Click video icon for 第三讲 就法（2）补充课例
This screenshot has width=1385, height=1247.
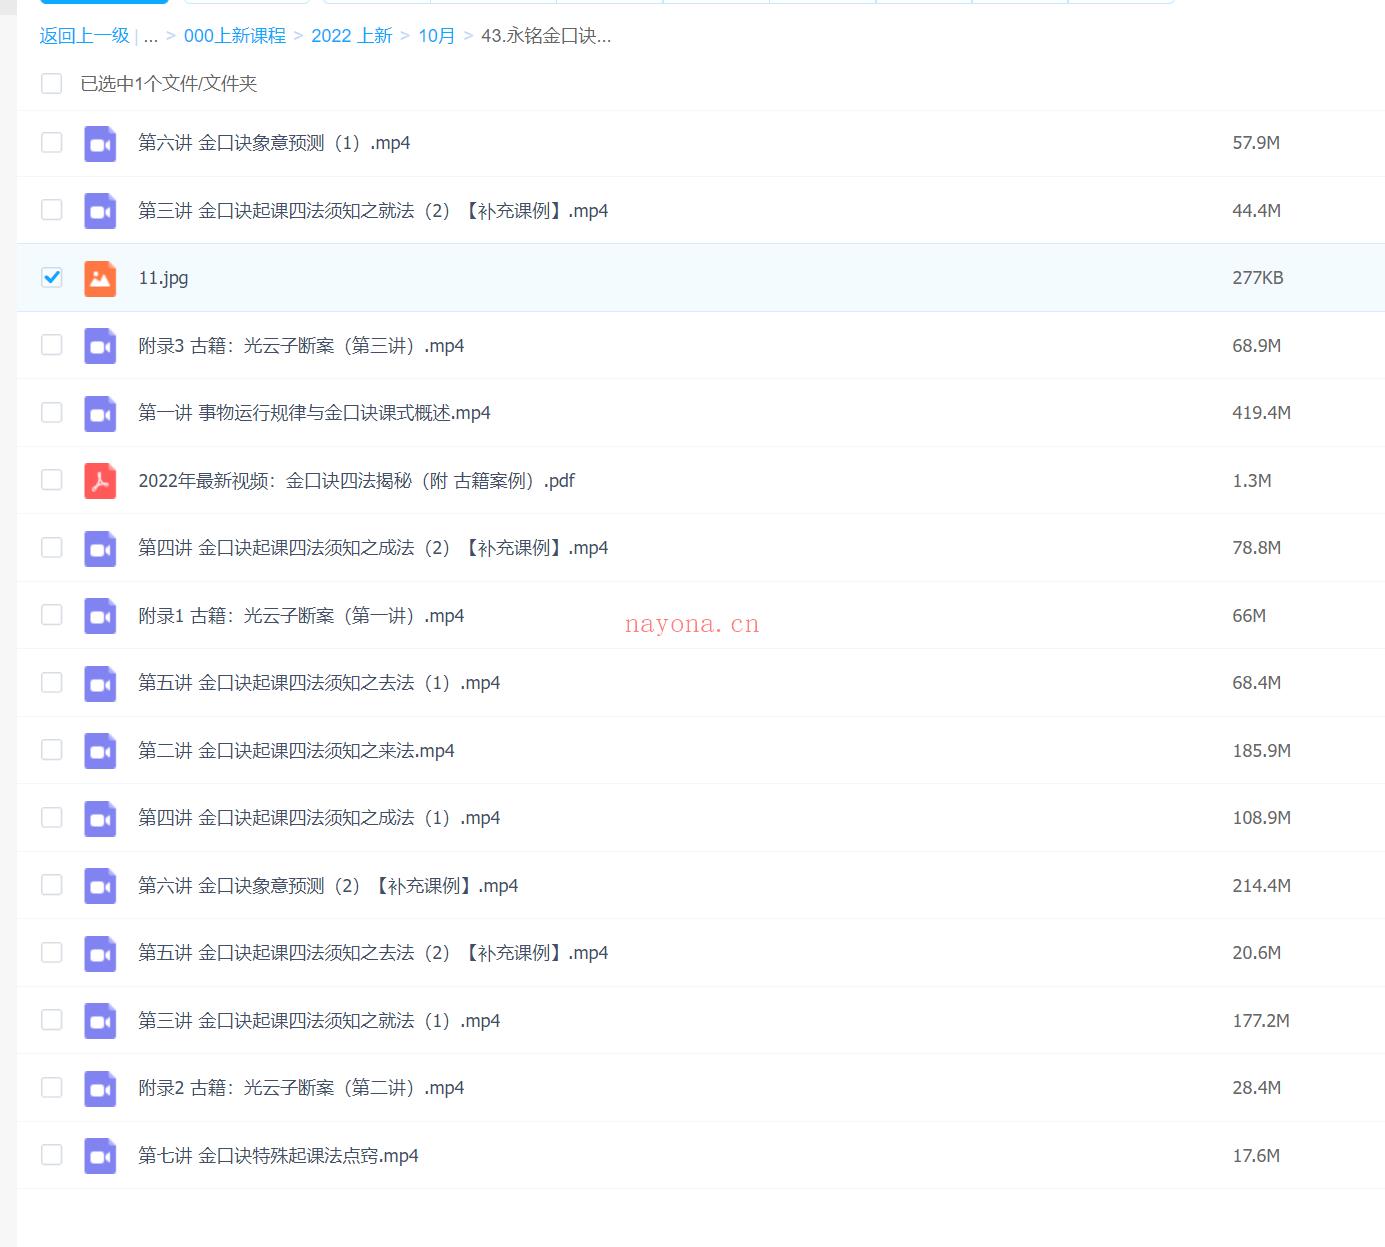click(100, 211)
